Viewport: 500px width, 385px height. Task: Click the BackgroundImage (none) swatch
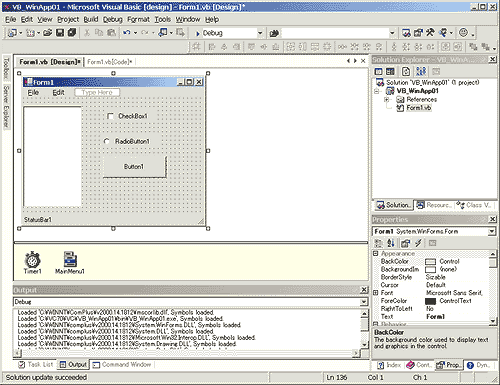point(431,269)
